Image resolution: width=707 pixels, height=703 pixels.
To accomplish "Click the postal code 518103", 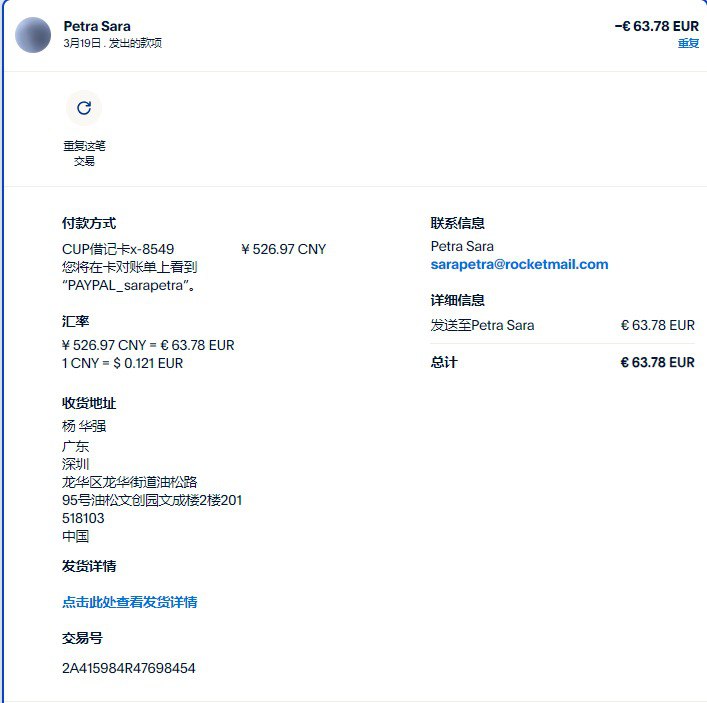I will click(83, 518).
